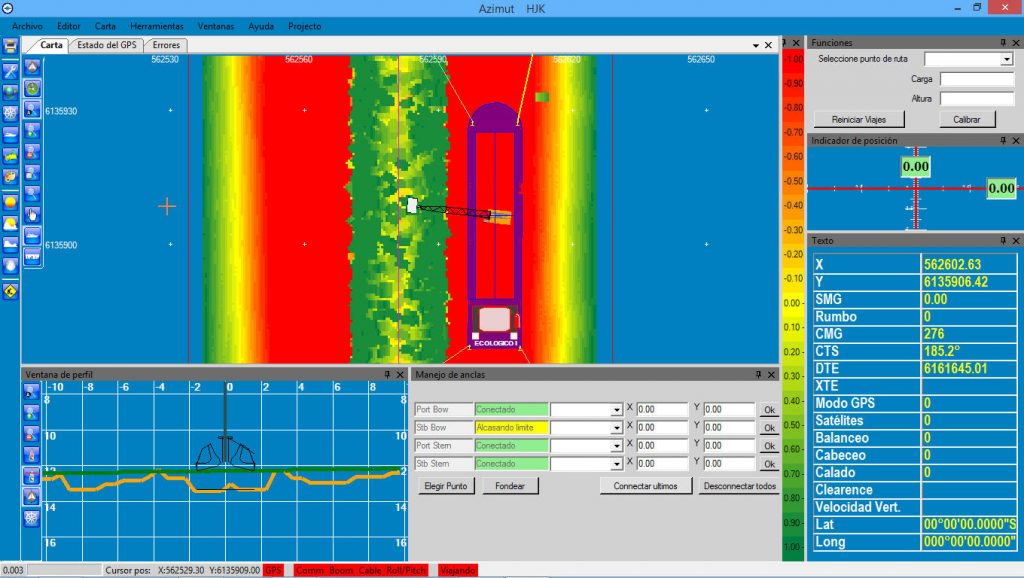The width and height of the screenshot is (1024, 578).
Task: Switch to the Estado del GPS tab
Action: [x=107, y=45]
